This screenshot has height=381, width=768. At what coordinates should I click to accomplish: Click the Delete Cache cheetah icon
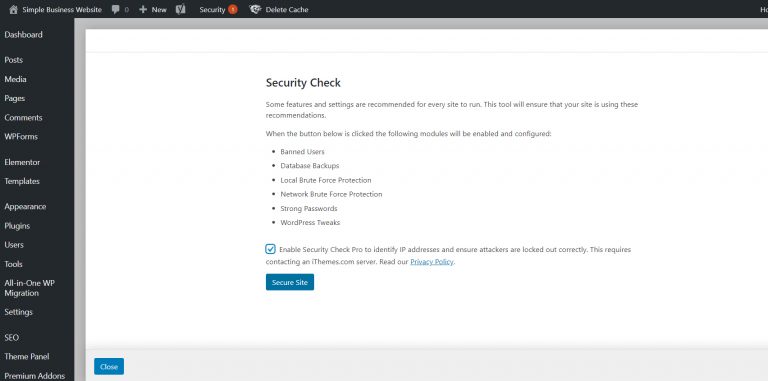pyautogui.click(x=255, y=9)
